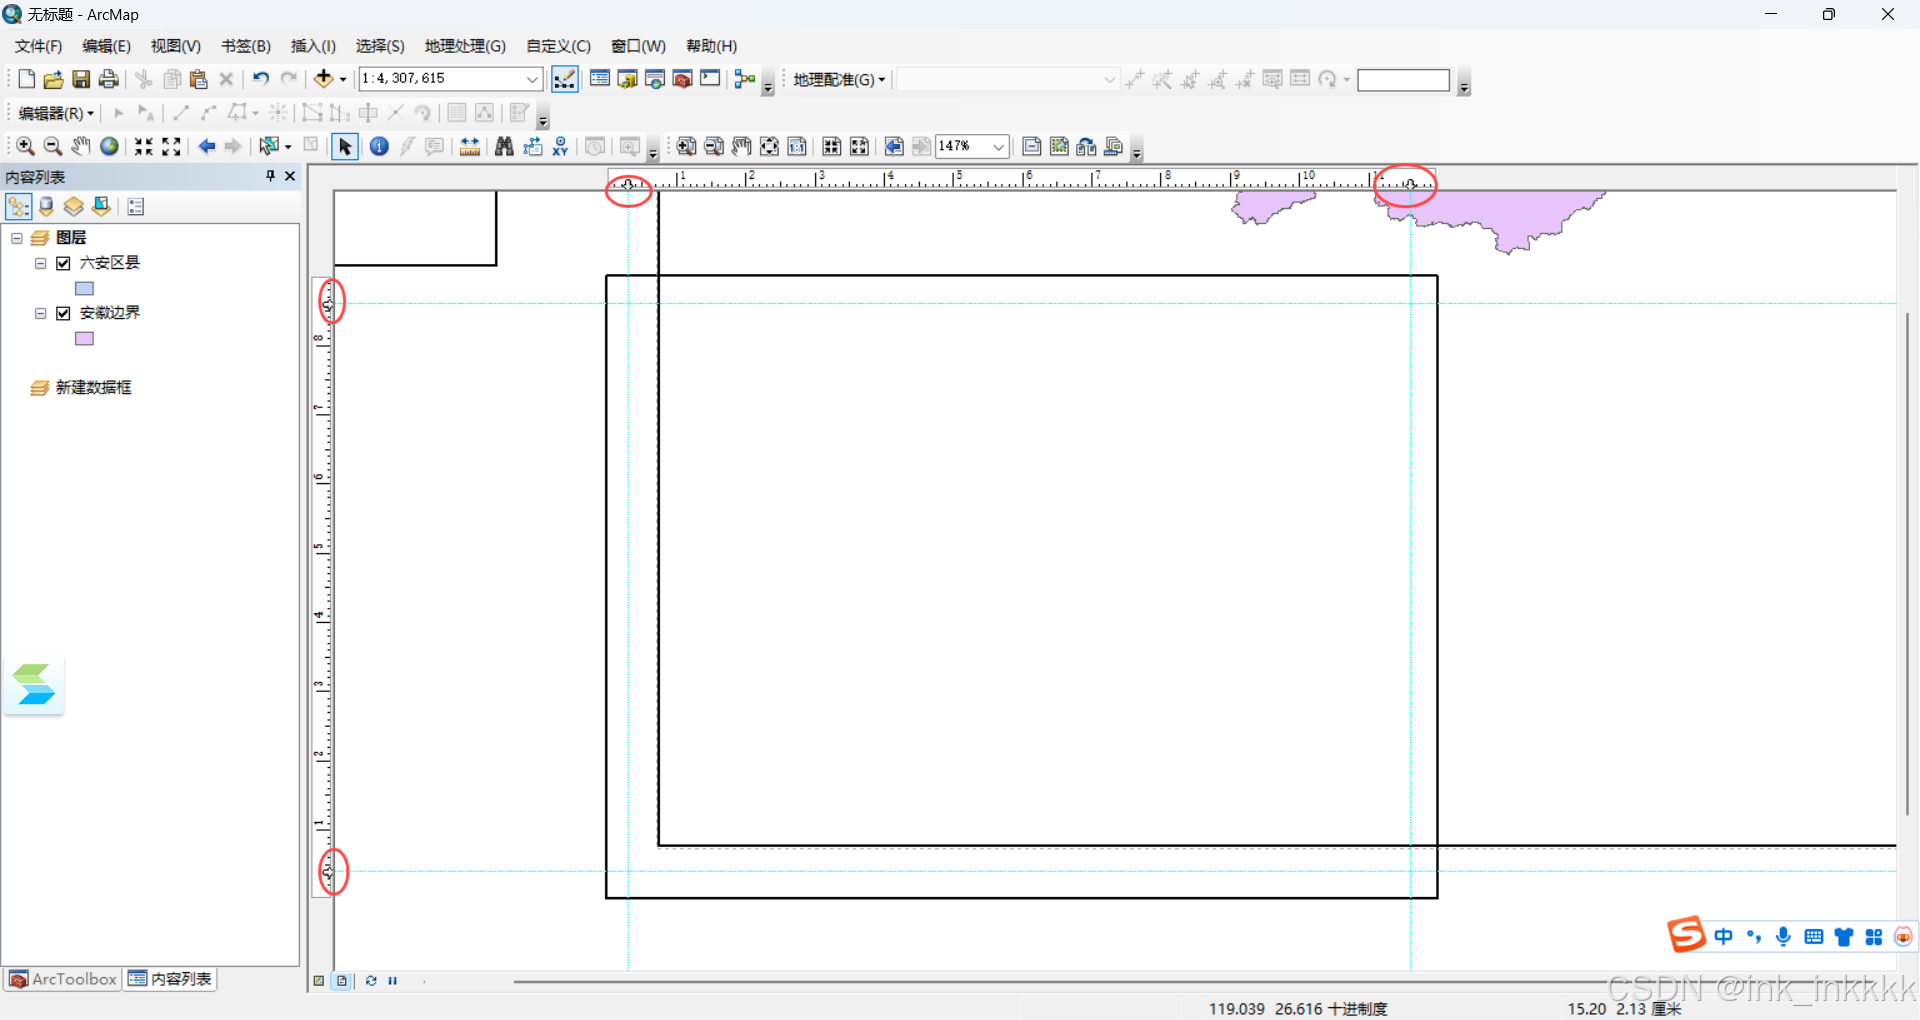Open an existing map document
Viewport: 1920px width, 1020px height.
pyautogui.click(x=54, y=79)
